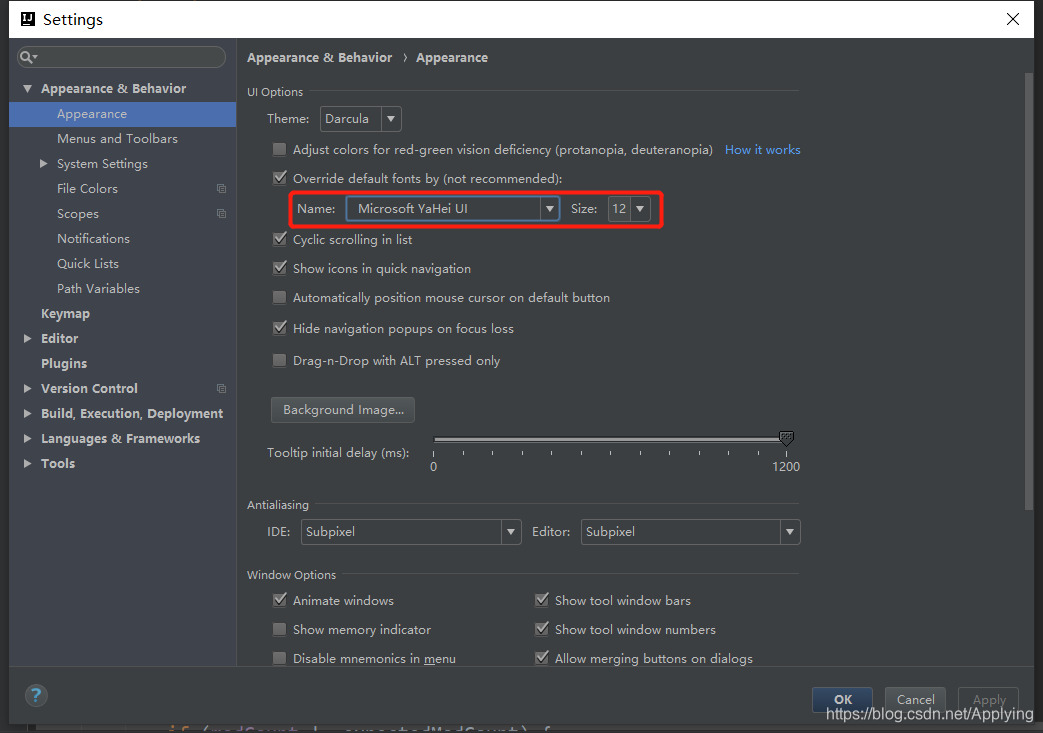Expand the System Settings node
Viewport: 1043px width, 733px height.
[x=43, y=164]
